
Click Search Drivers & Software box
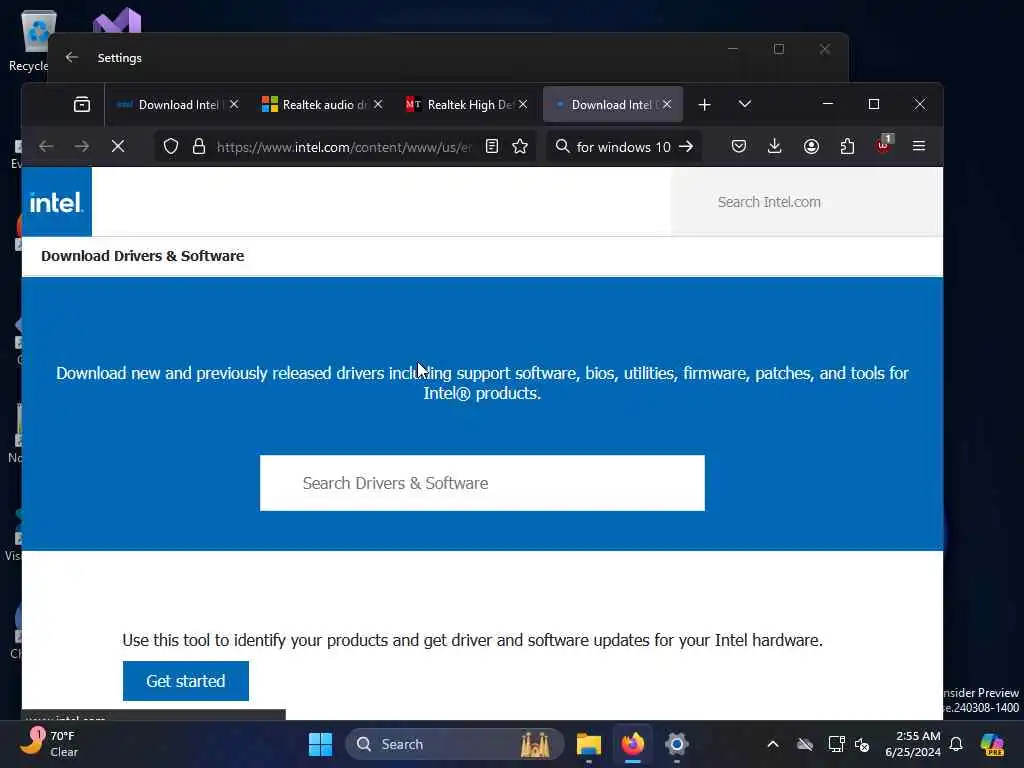pos(482,483)
